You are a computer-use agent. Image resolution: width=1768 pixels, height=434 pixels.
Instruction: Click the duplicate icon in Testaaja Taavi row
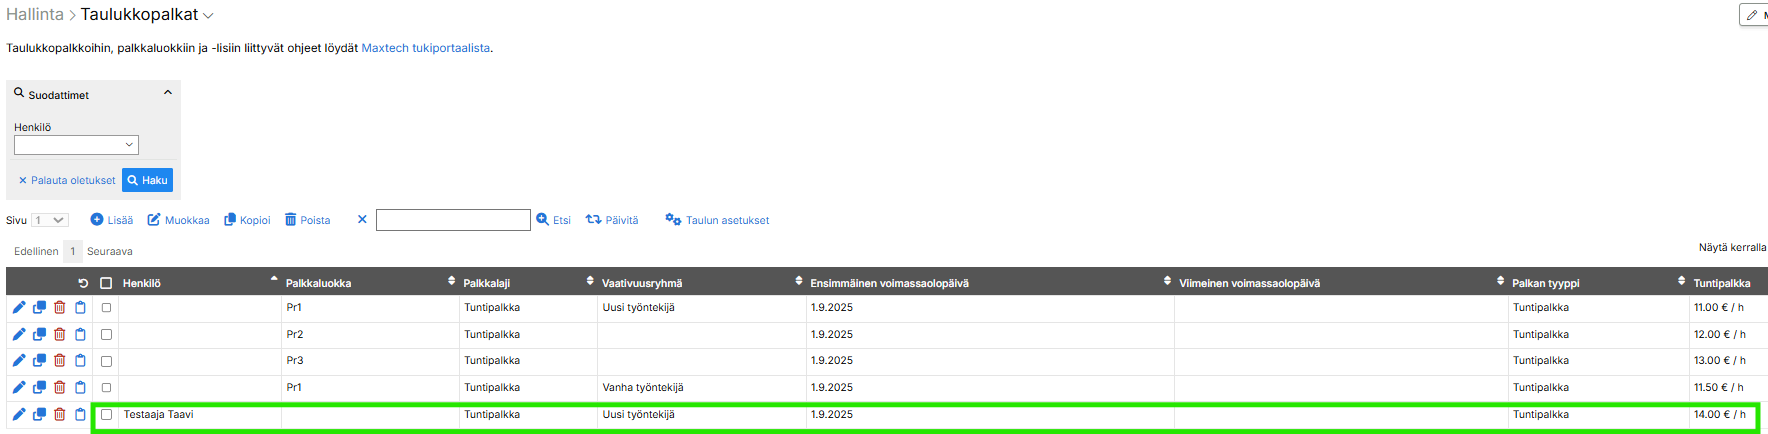coord(40,414)
